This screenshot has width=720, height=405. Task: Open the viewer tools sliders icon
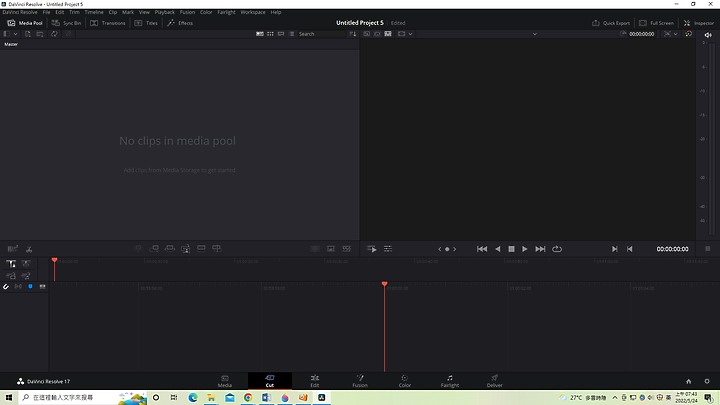click(x=388, y=249)
